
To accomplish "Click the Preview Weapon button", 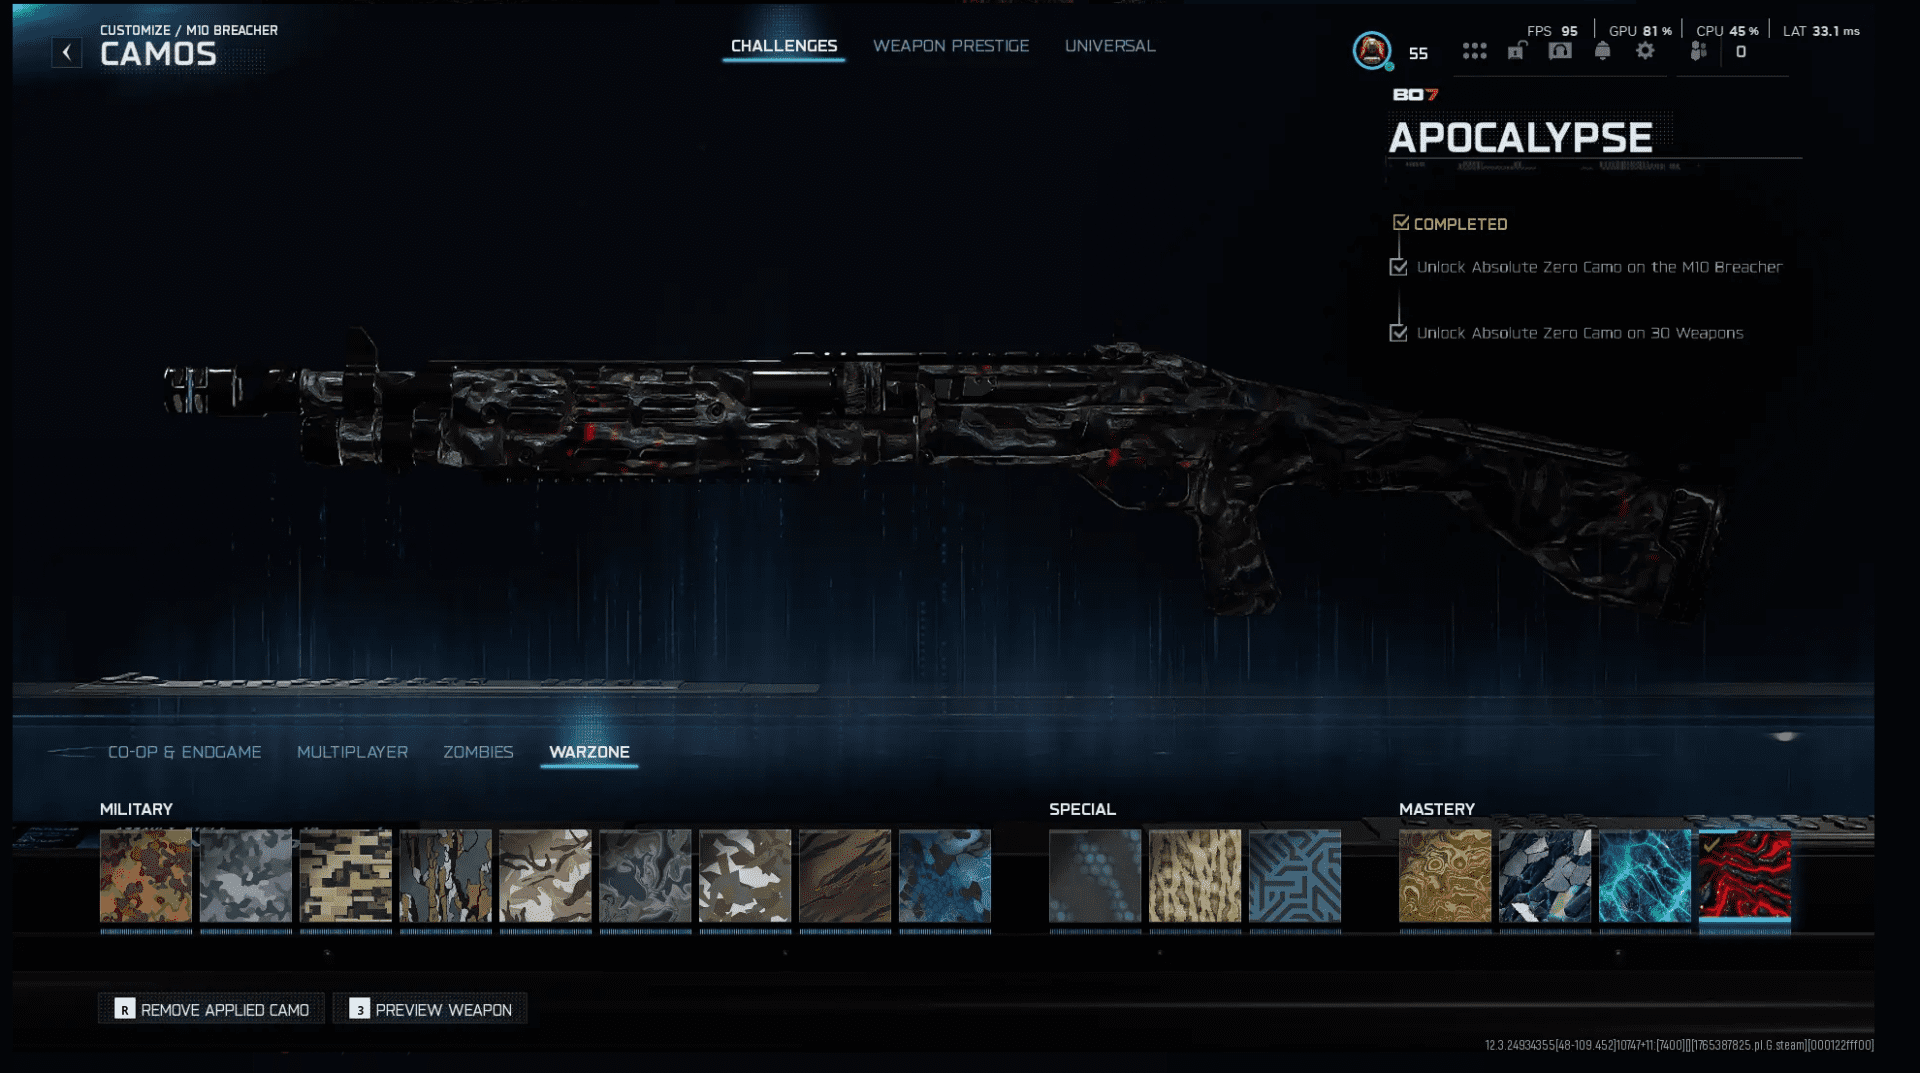I will (x=431, y=1009).
